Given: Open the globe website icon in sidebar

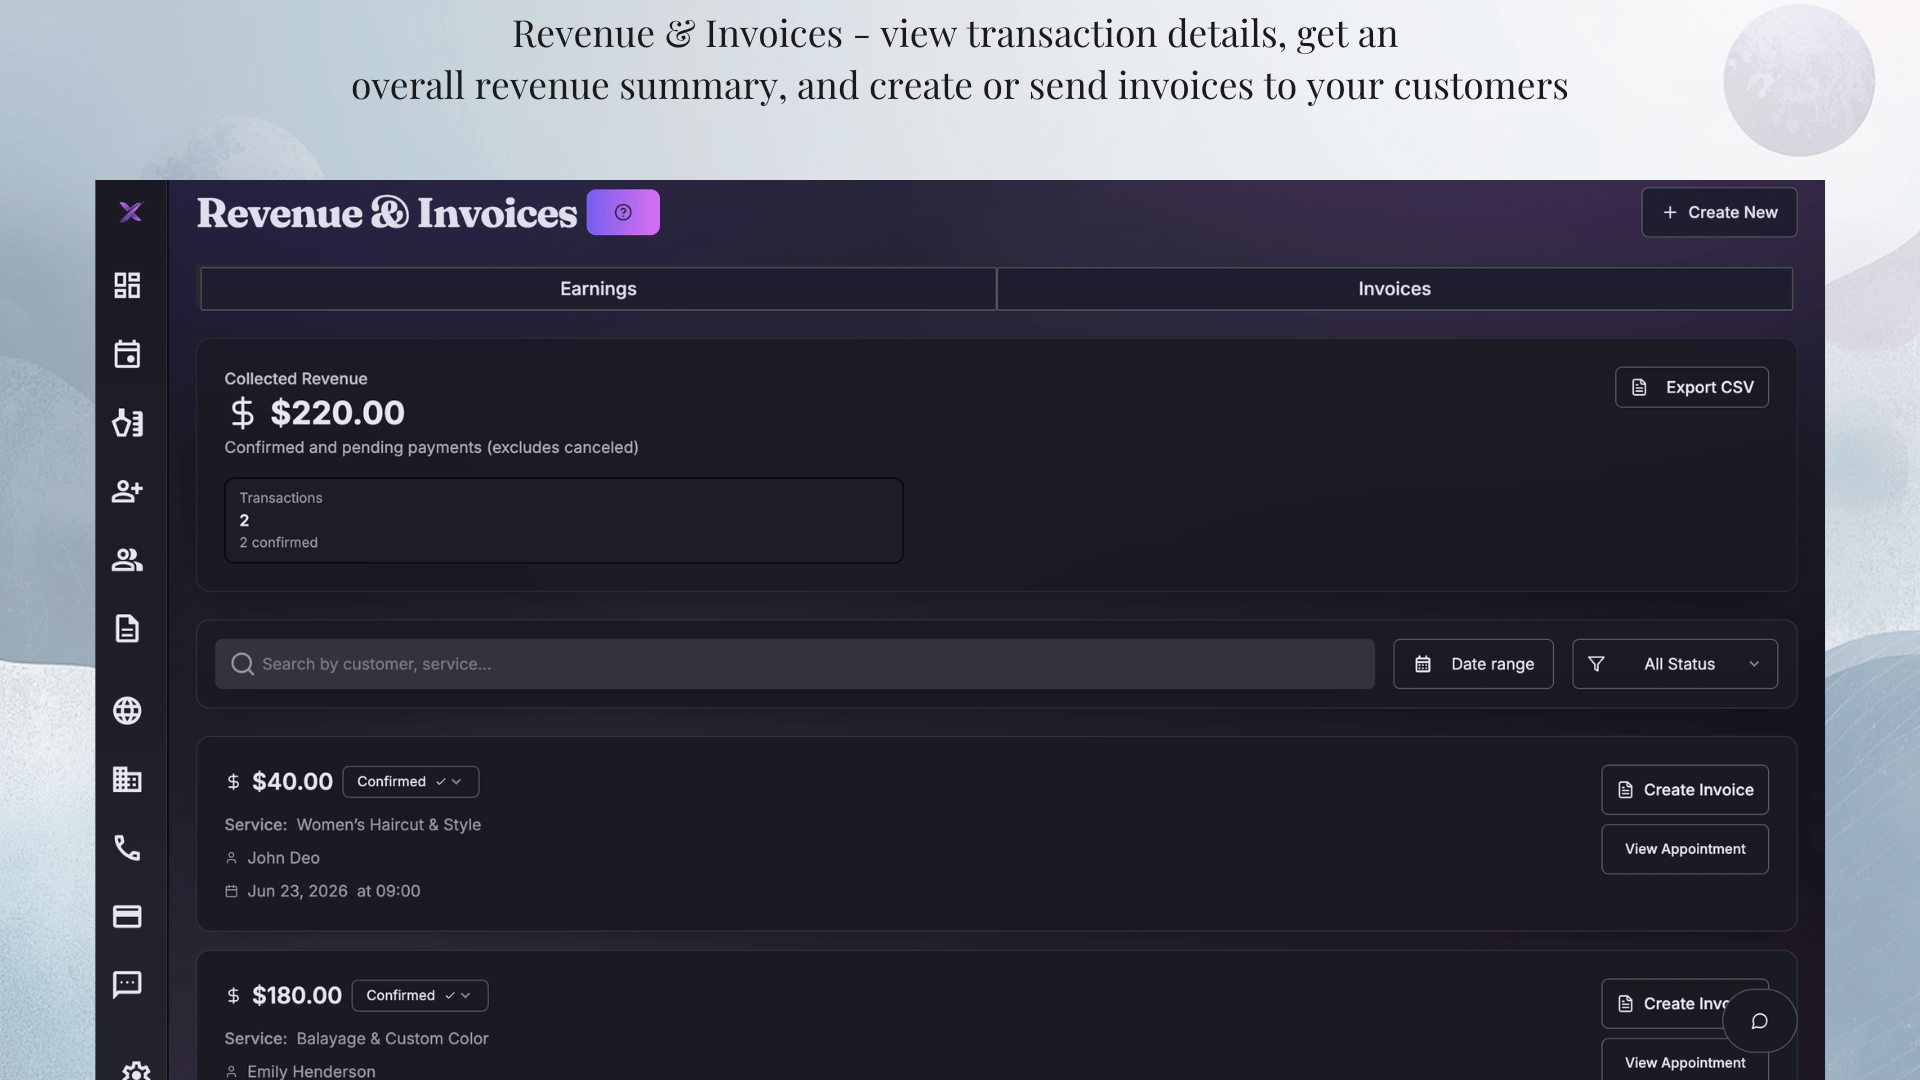Looking at the screenshot, I should coord(127,711).
